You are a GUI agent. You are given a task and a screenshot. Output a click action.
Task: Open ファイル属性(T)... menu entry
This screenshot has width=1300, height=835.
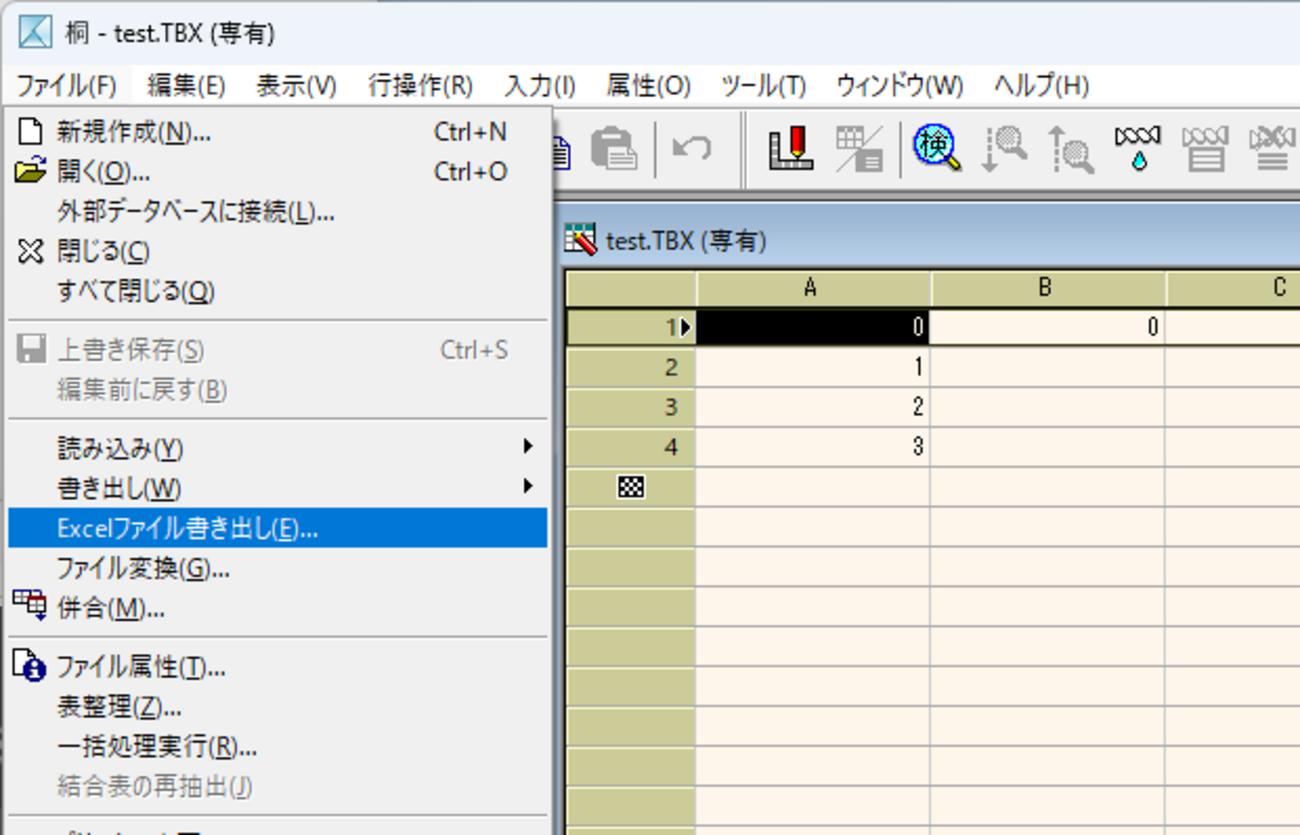point(278,666)
